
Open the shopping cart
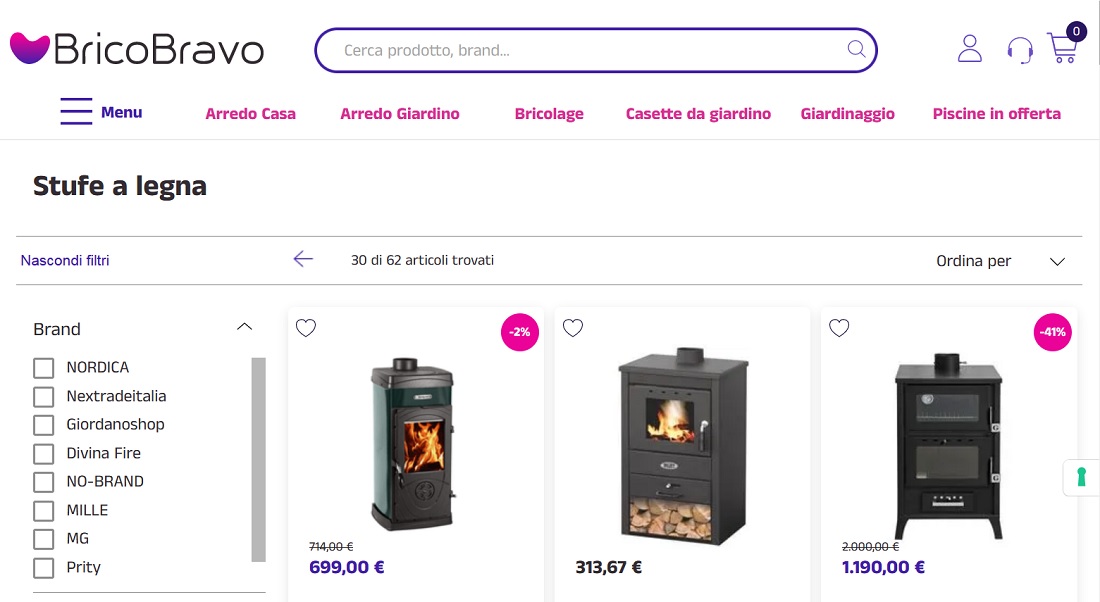pyautogui.click(x=1063, y=47)
